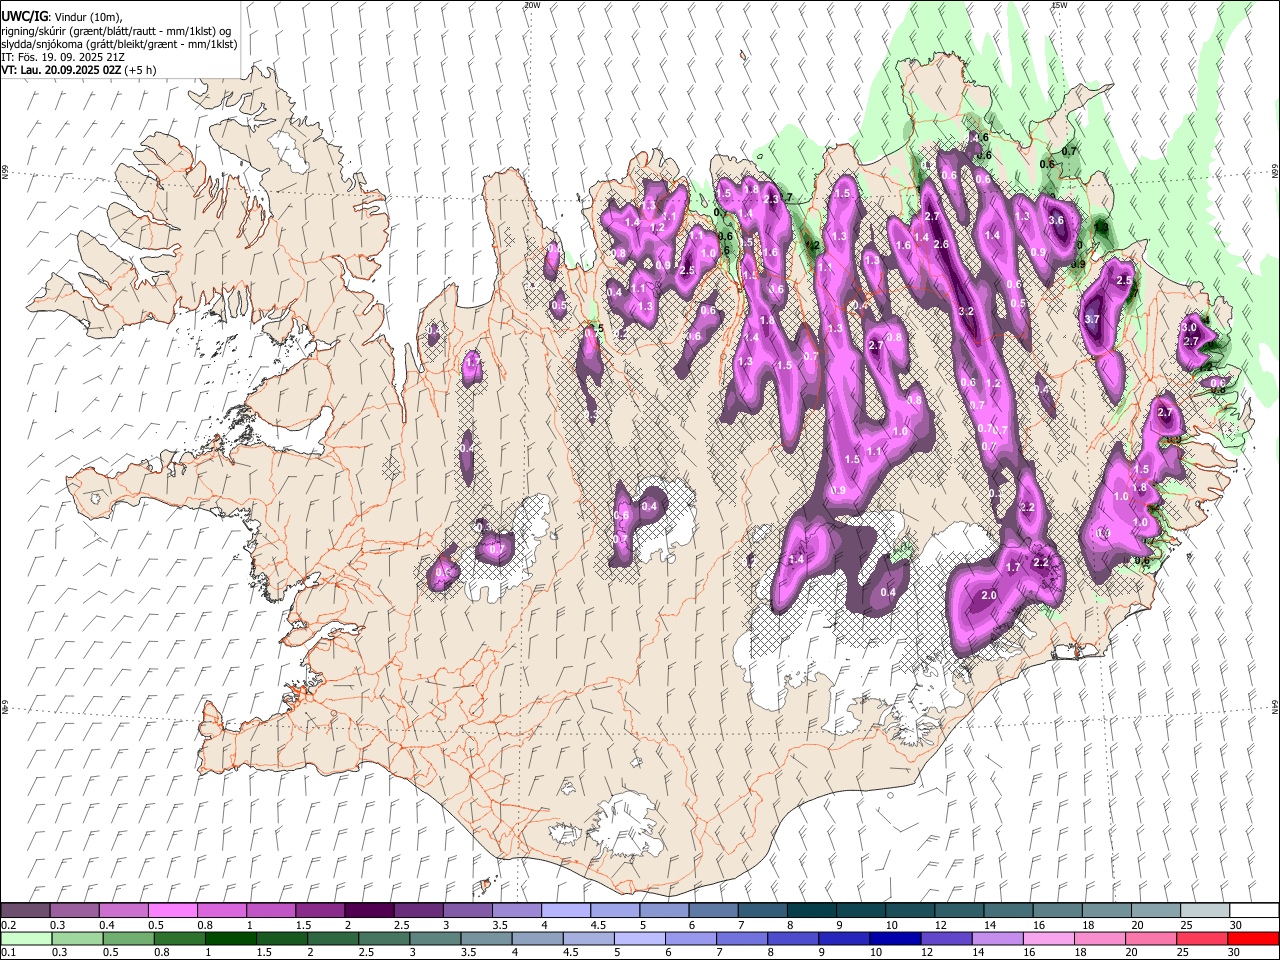
Task: Click the 3.7 snowfall value on the map
Action: point(1092,319)
